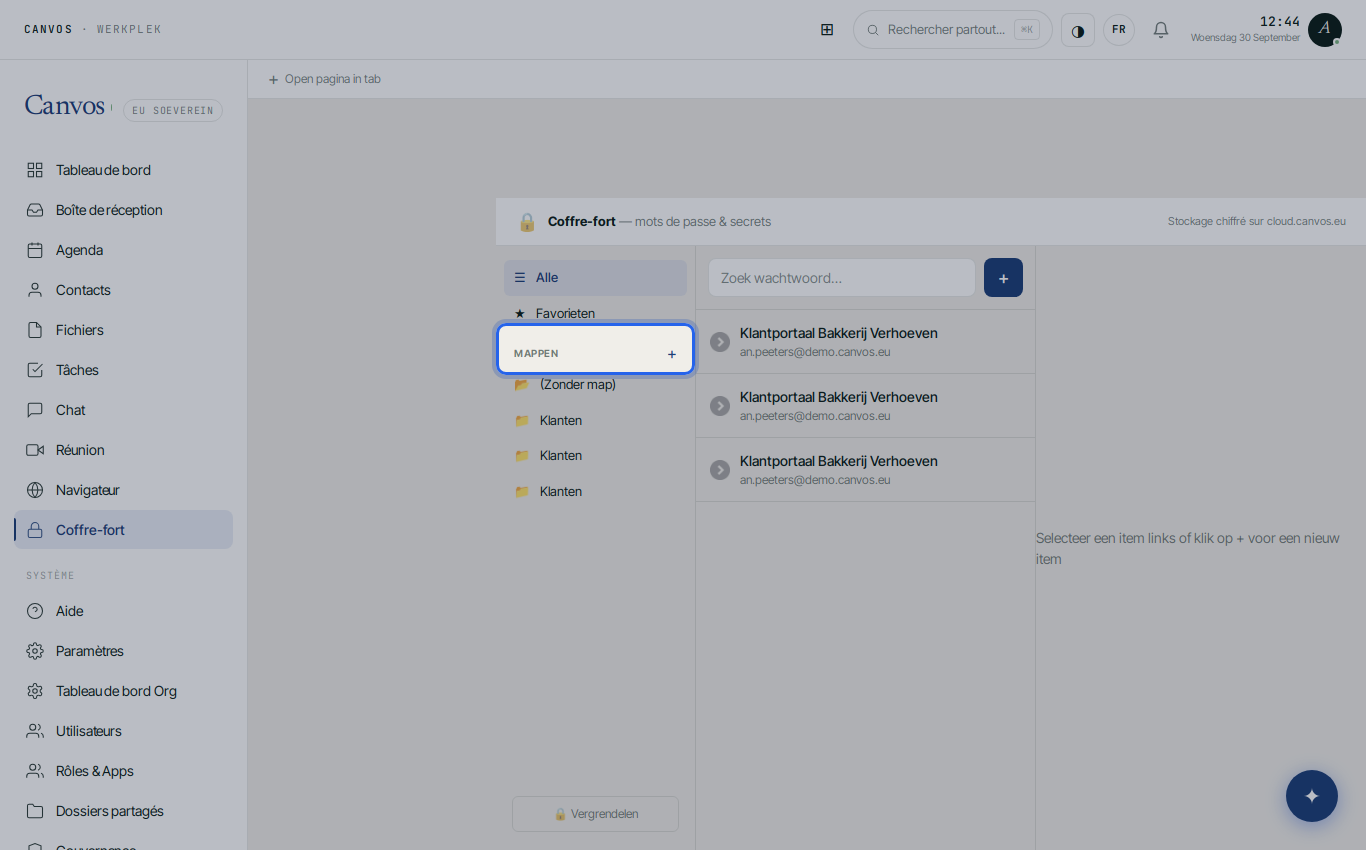This screenshot has width=1366, height=850.
Task: Open the sparkle assistant floating button
Action: tap(1312, 796)
